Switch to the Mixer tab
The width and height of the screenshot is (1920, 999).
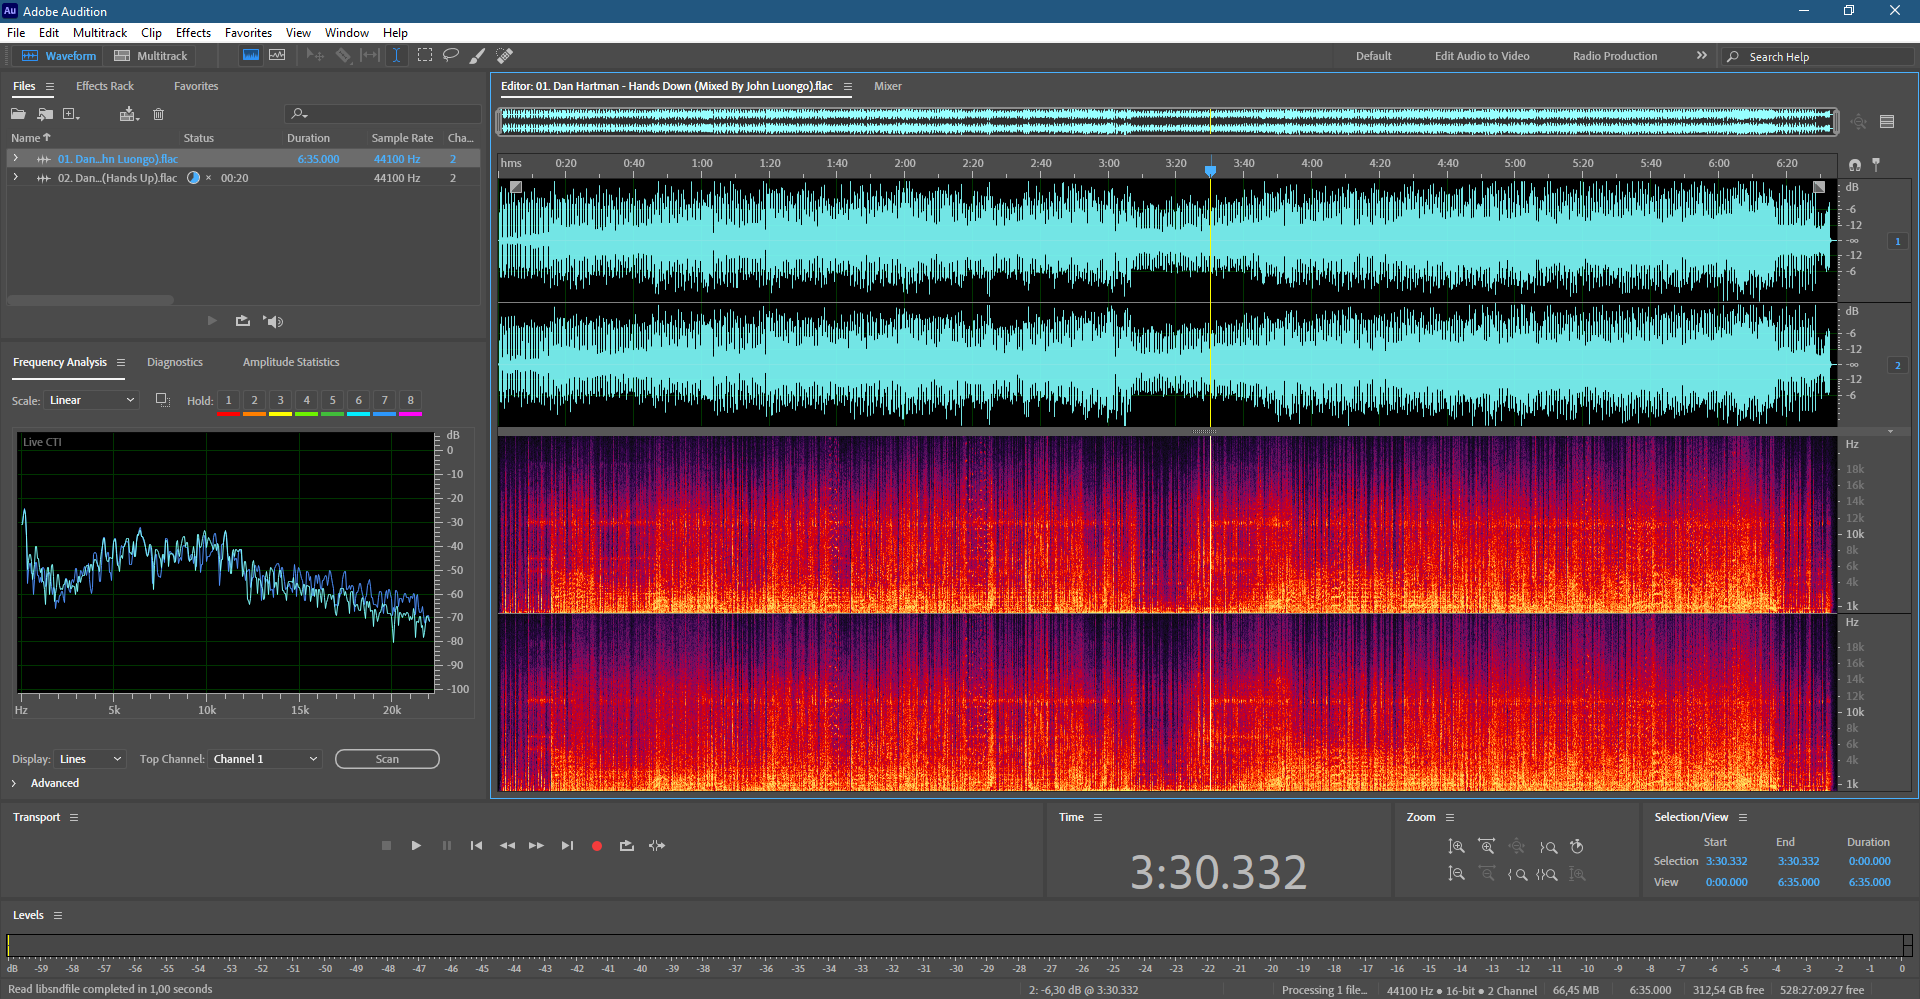pos(887,86)
